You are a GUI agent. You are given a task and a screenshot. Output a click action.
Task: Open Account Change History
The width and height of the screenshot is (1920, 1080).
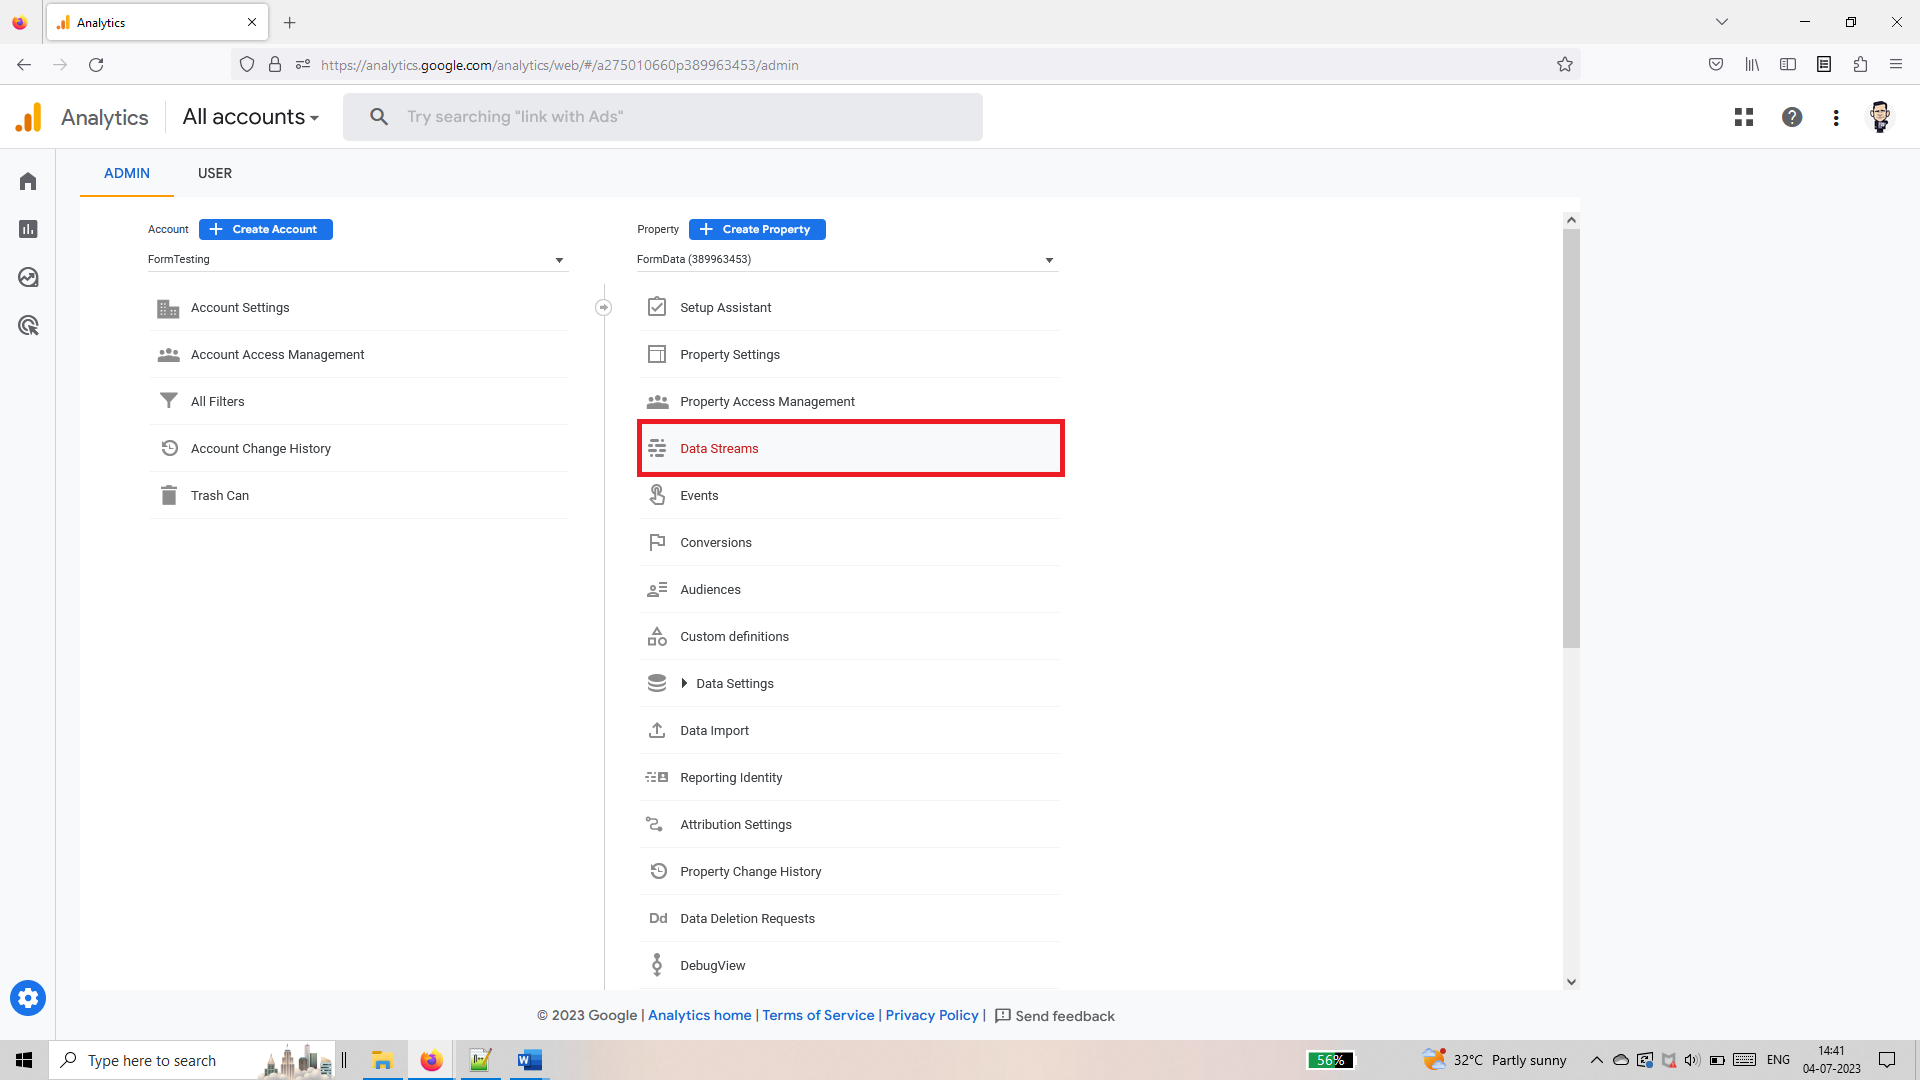coord(359,448)
